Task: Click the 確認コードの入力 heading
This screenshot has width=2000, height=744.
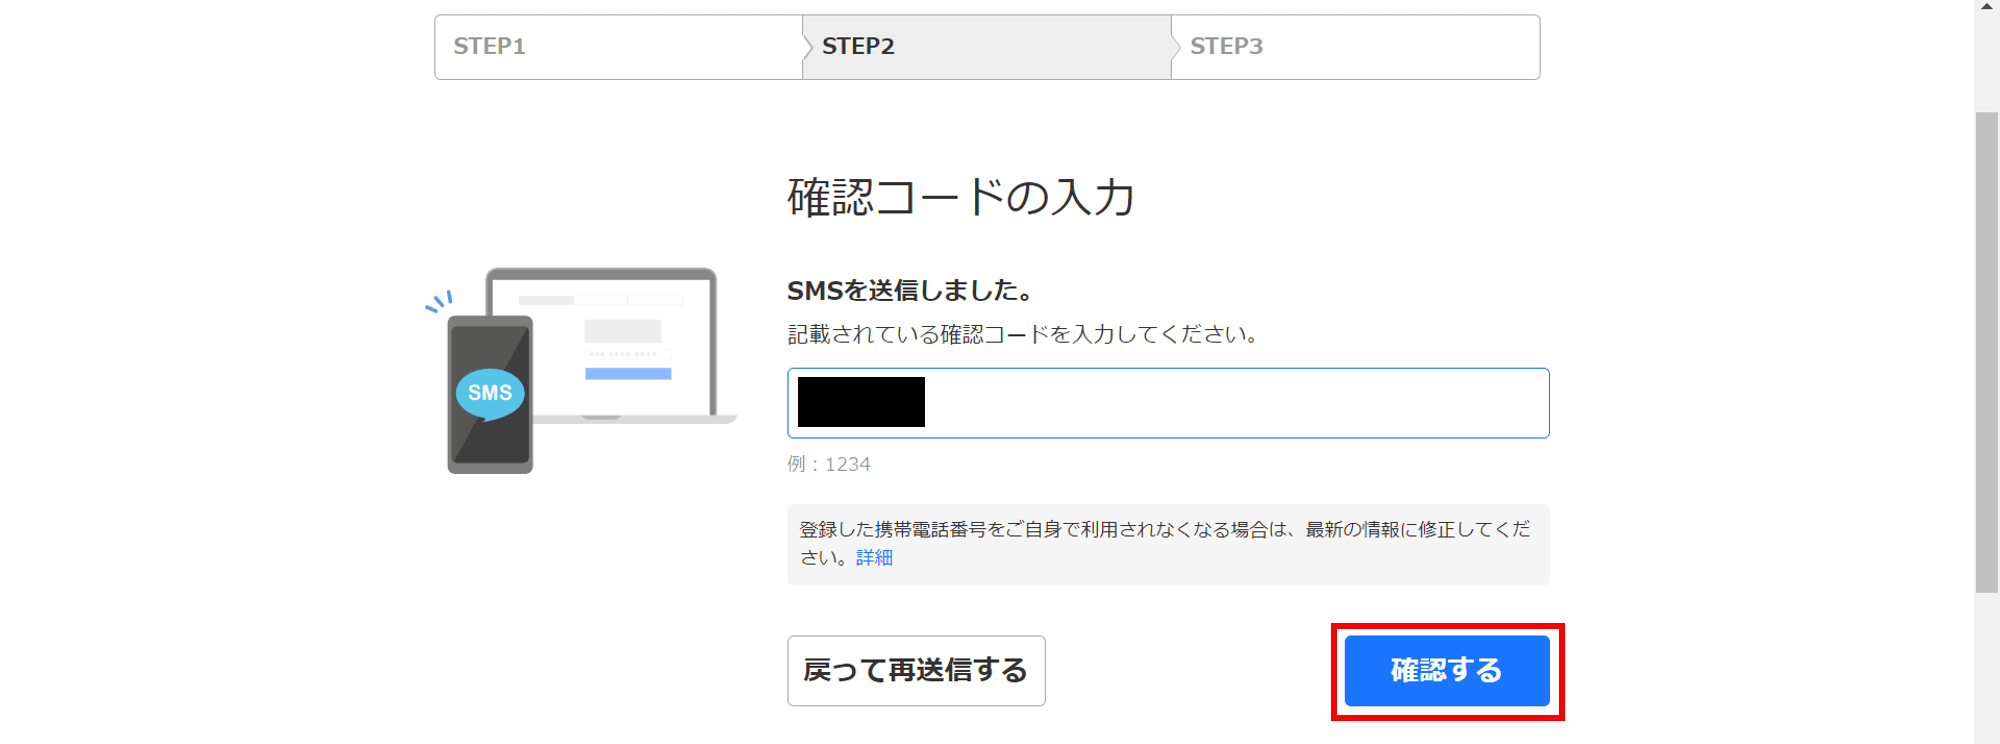Action: point(961,197)
